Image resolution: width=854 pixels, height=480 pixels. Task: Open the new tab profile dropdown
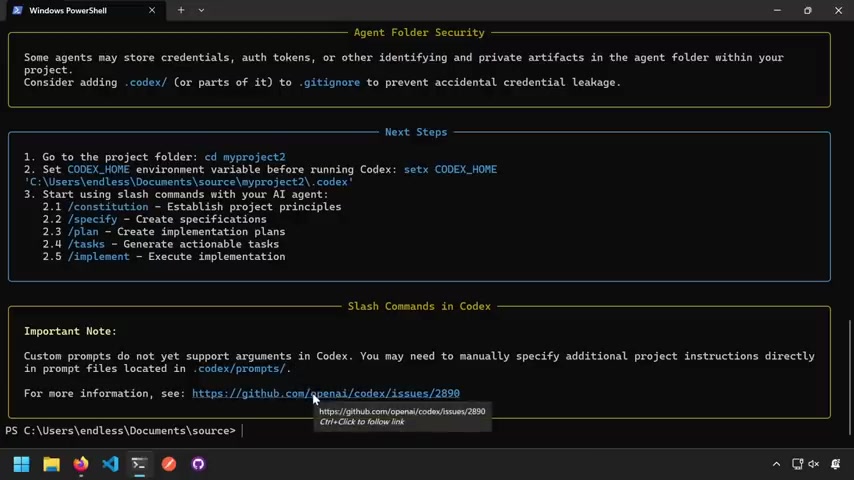pos(202,10)
